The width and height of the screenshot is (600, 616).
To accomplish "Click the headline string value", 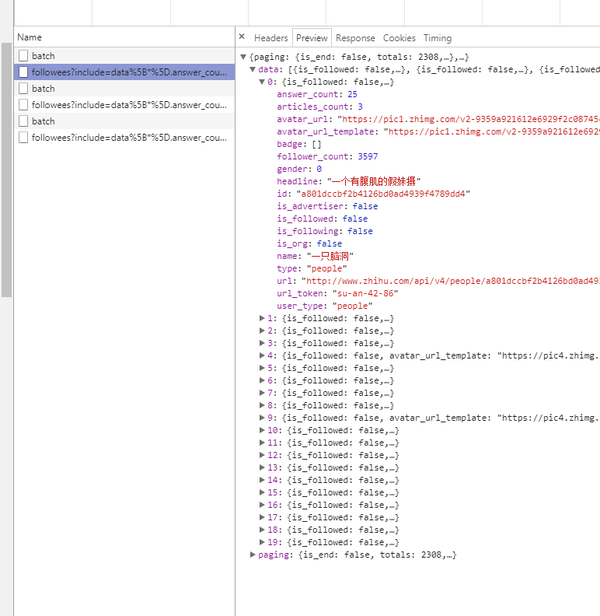I will [x=374, y=181].
